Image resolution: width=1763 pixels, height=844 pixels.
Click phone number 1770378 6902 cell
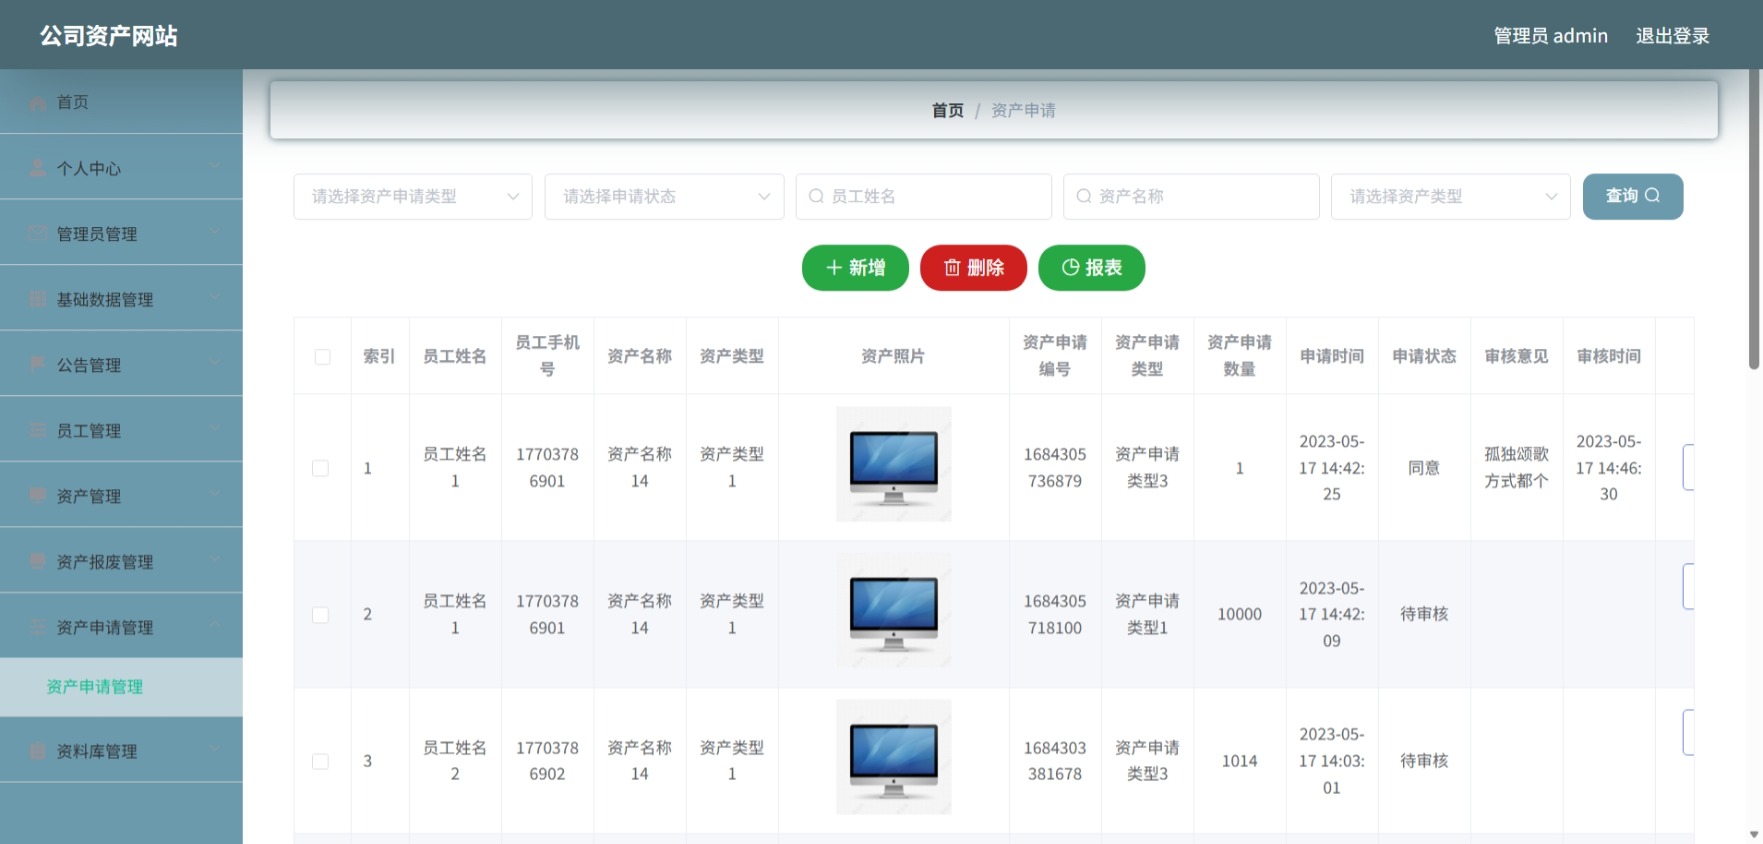547,761
